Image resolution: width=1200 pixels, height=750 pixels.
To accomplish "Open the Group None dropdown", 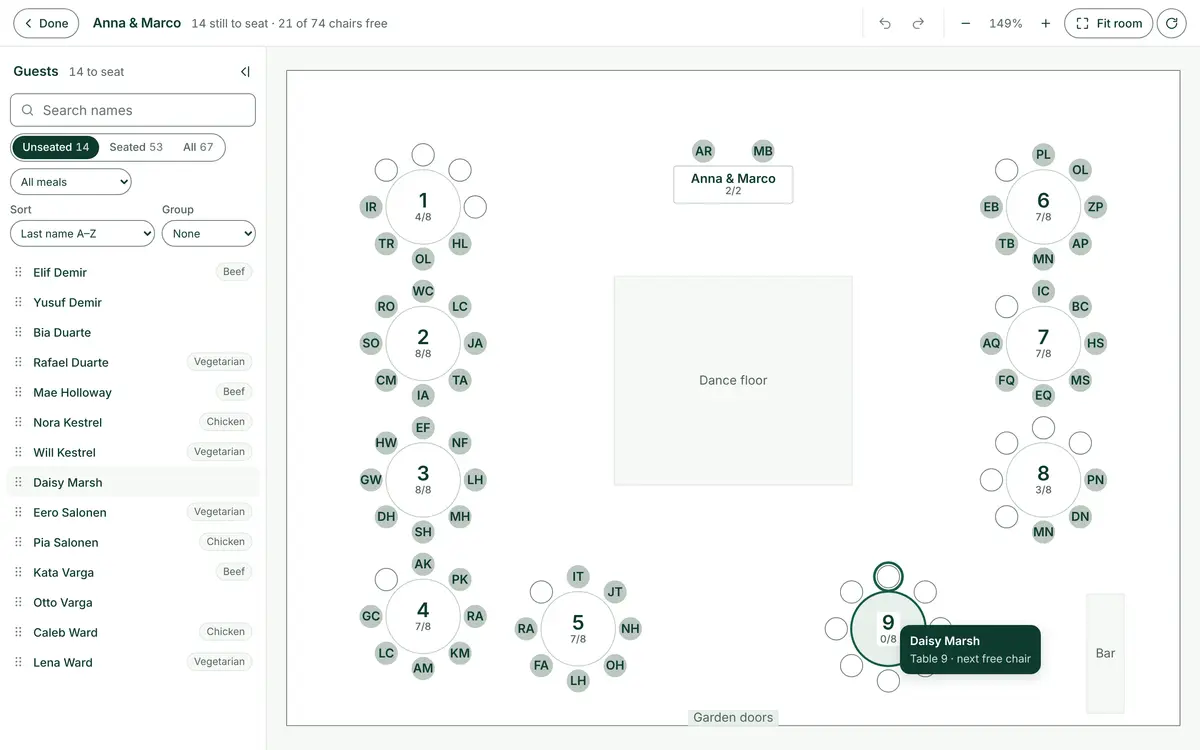I will click(209, 233).
